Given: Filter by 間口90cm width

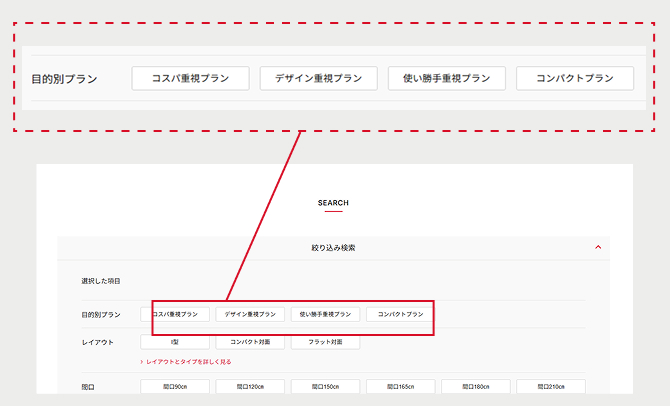Looking at the screenshot, I should coord(175,386).
